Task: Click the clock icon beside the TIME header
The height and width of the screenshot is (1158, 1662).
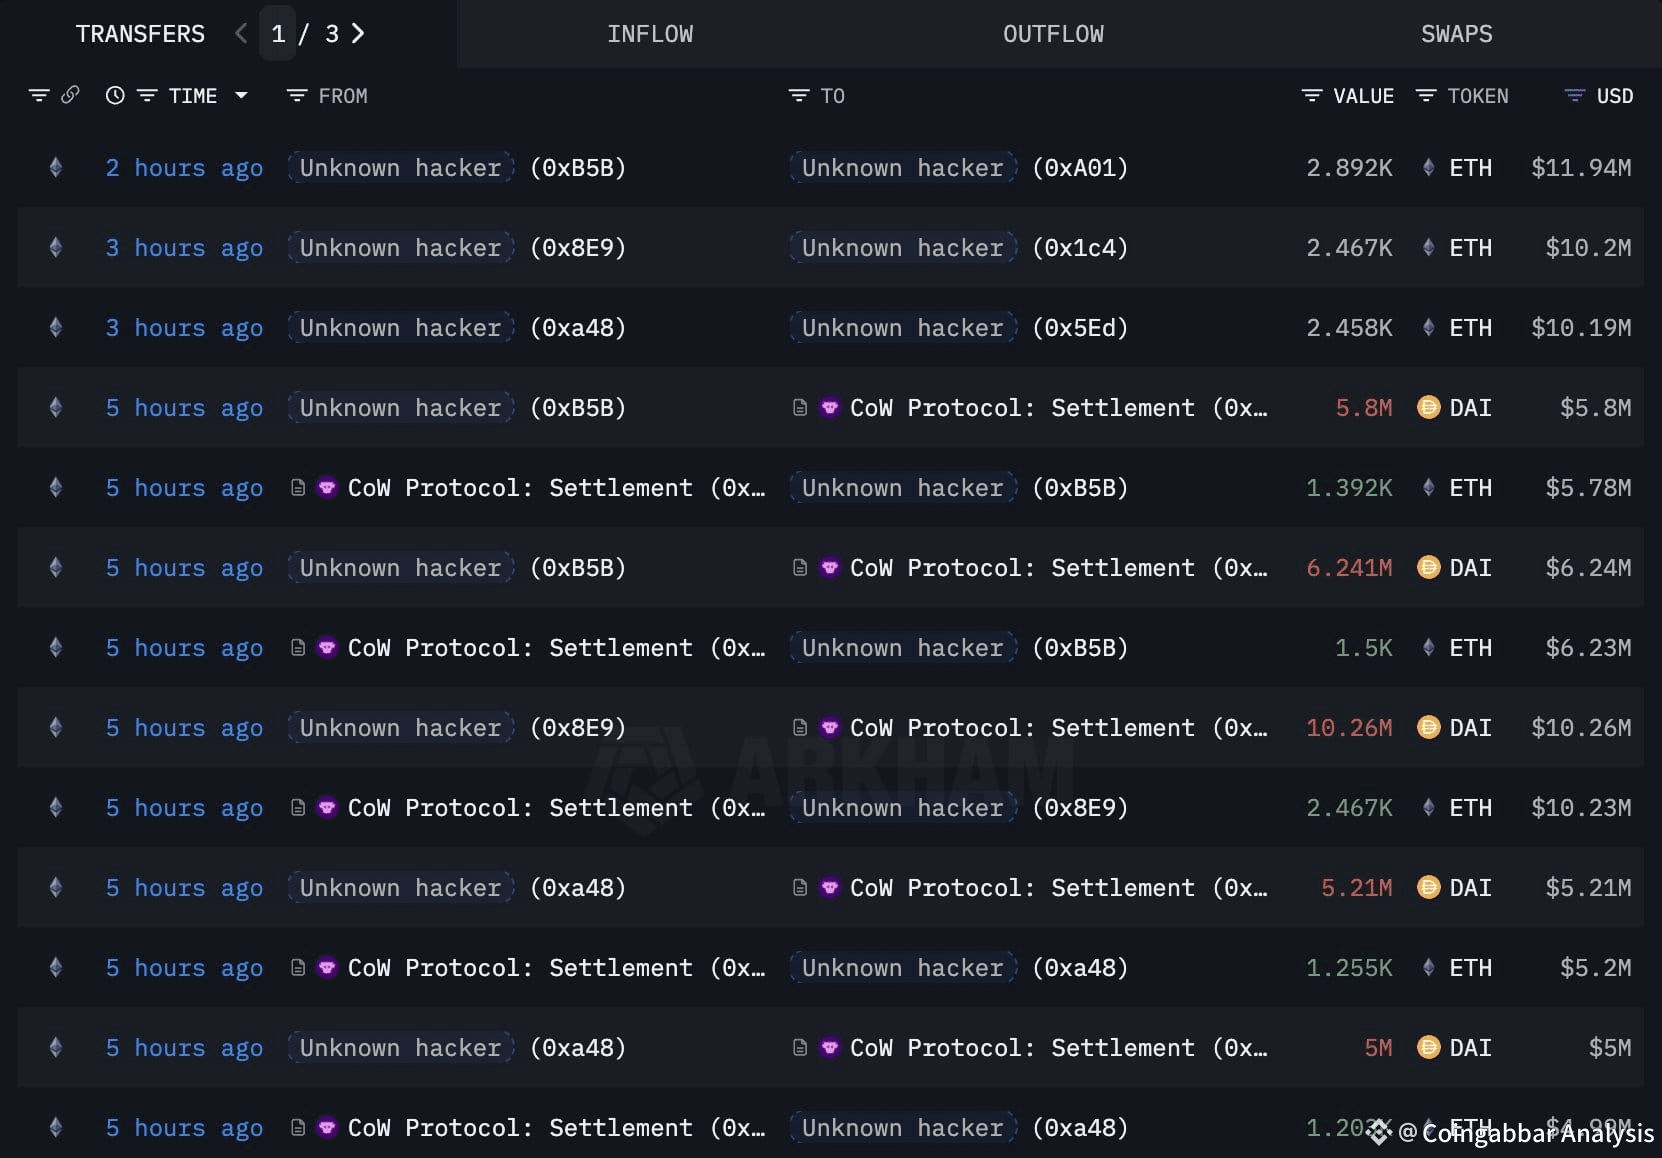Action: (x=113, y=95)
